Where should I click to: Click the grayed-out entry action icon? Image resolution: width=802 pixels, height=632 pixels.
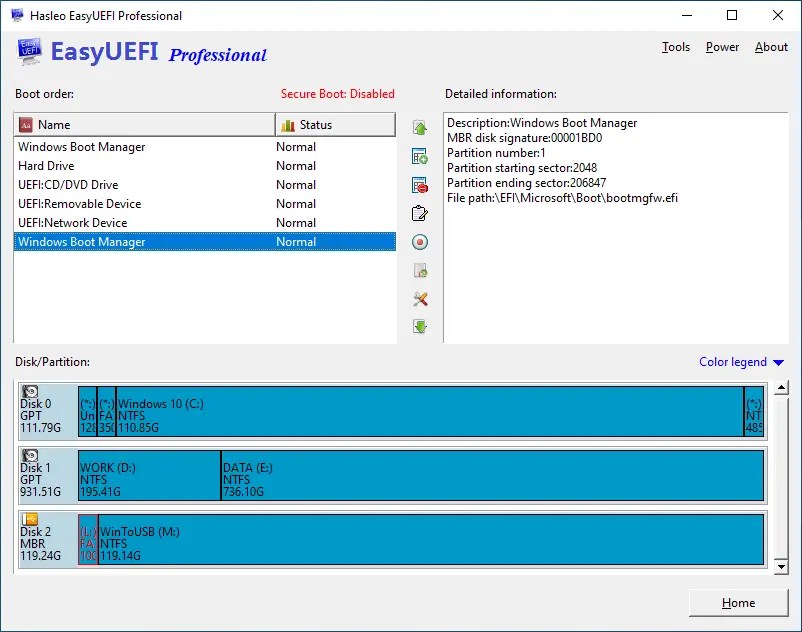point(420,270)
